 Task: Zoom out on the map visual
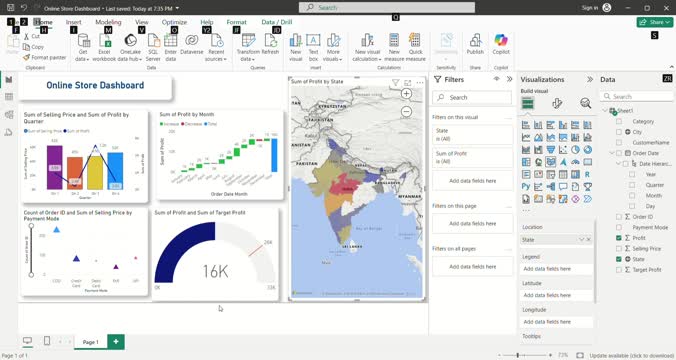click(406, 112)
